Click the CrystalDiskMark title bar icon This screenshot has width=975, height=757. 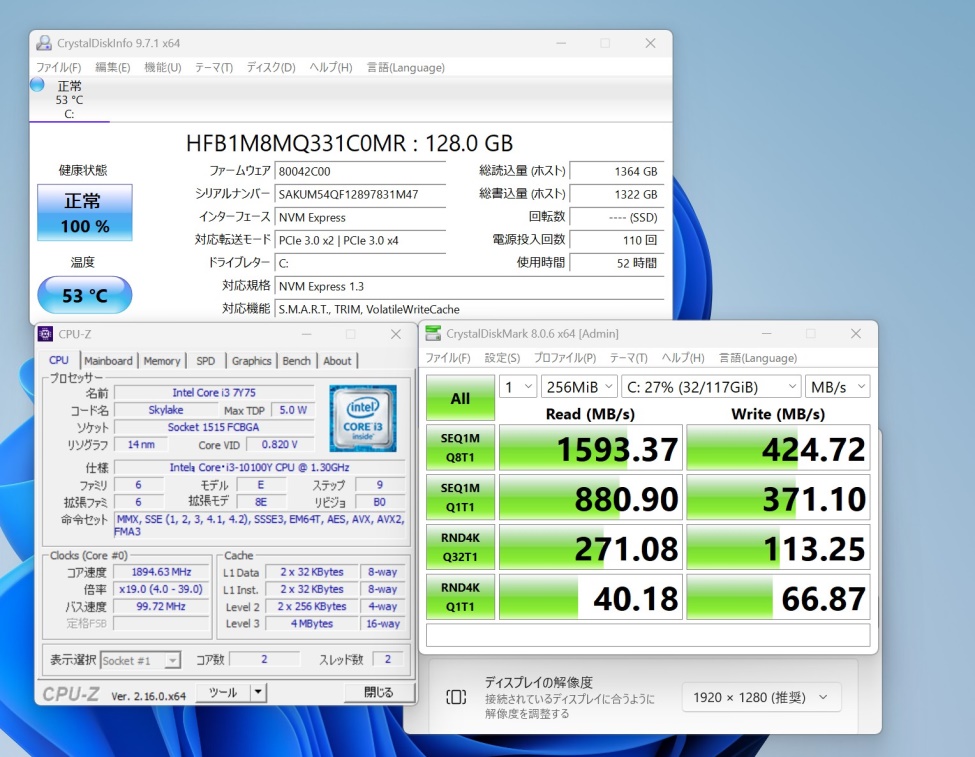tap(433, 333)
